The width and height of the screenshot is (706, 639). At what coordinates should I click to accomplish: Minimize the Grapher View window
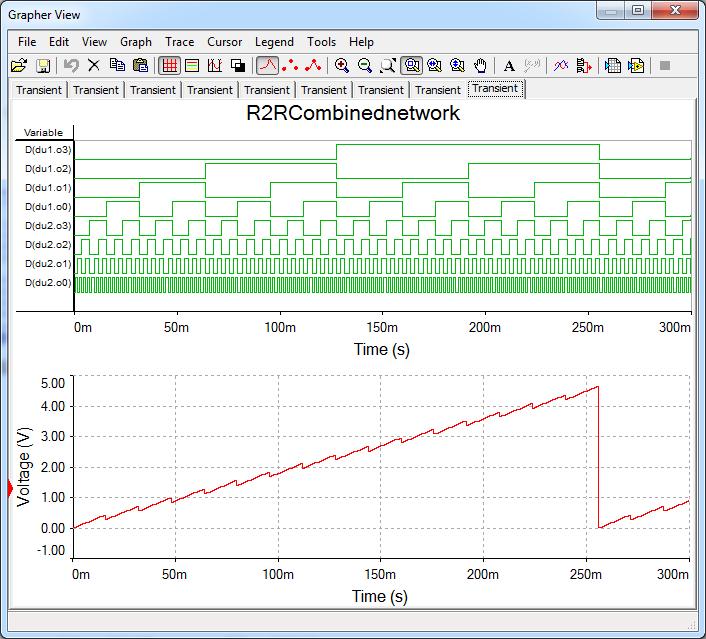pos(611,10)
